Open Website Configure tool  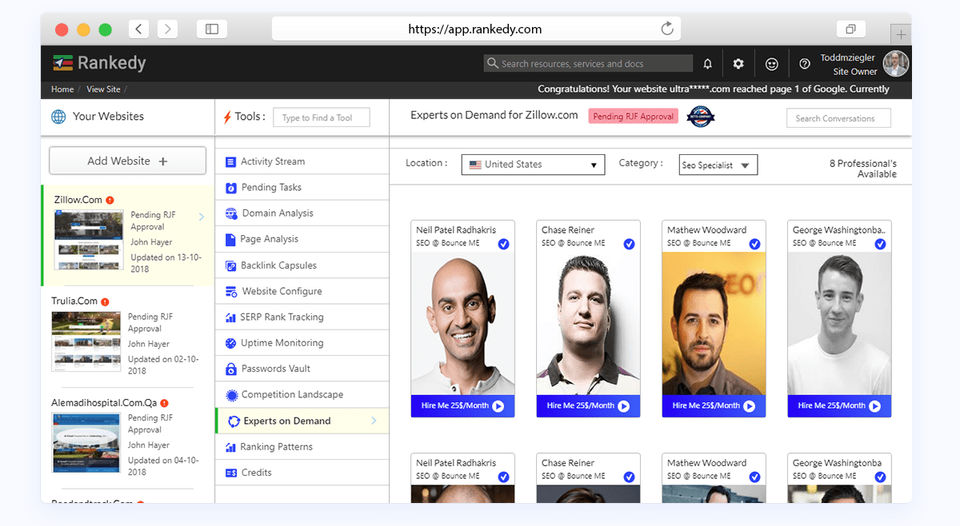[x=302, y=291]
